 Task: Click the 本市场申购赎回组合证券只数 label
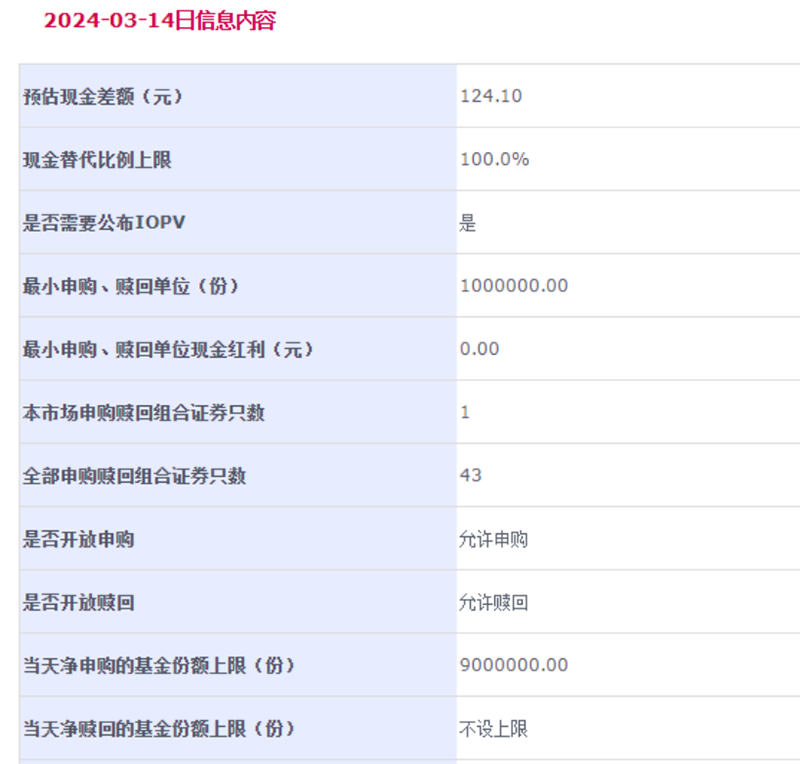[x=144, y=412]
